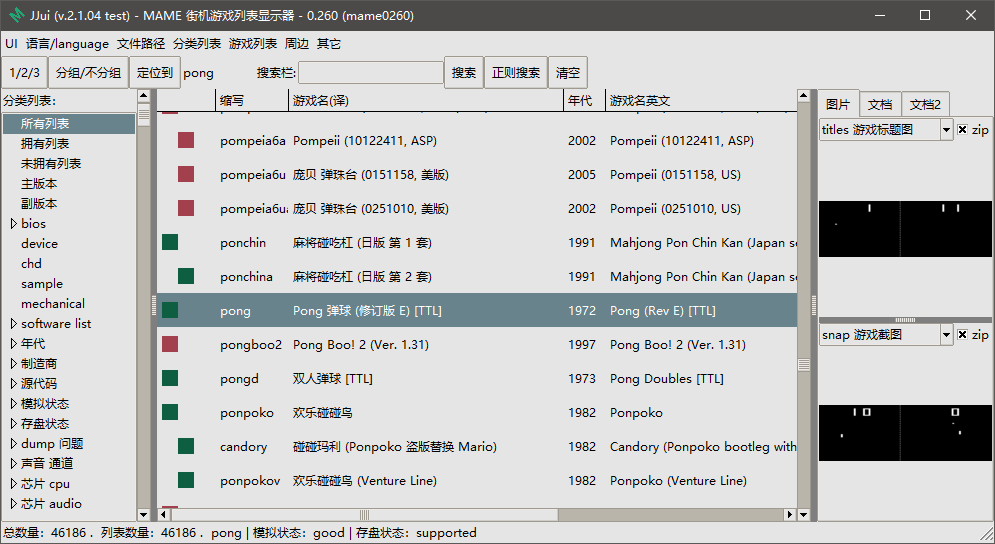The width and height of the screenshot is (995, 544).
Task: Click the 缩写 column header
Action: click(x=252, y=100)
